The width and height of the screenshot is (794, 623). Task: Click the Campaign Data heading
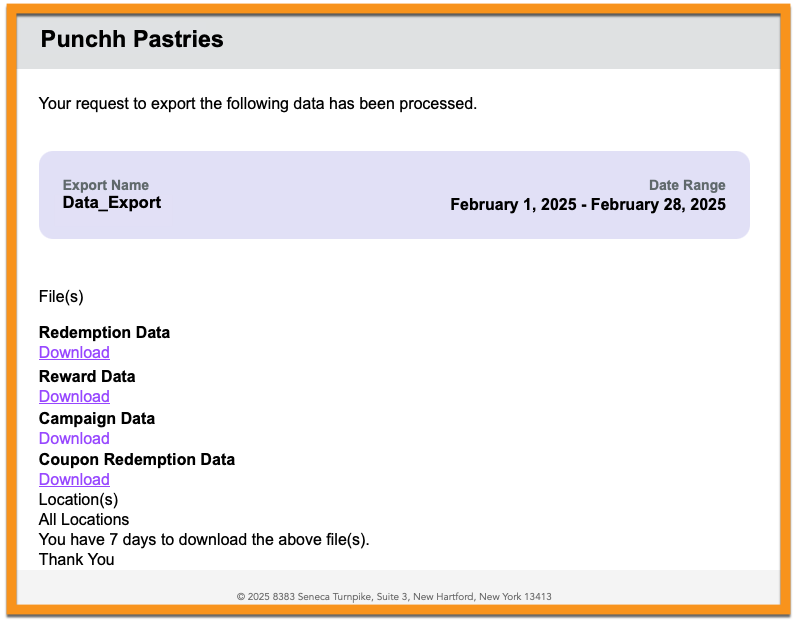pos(97,419)
